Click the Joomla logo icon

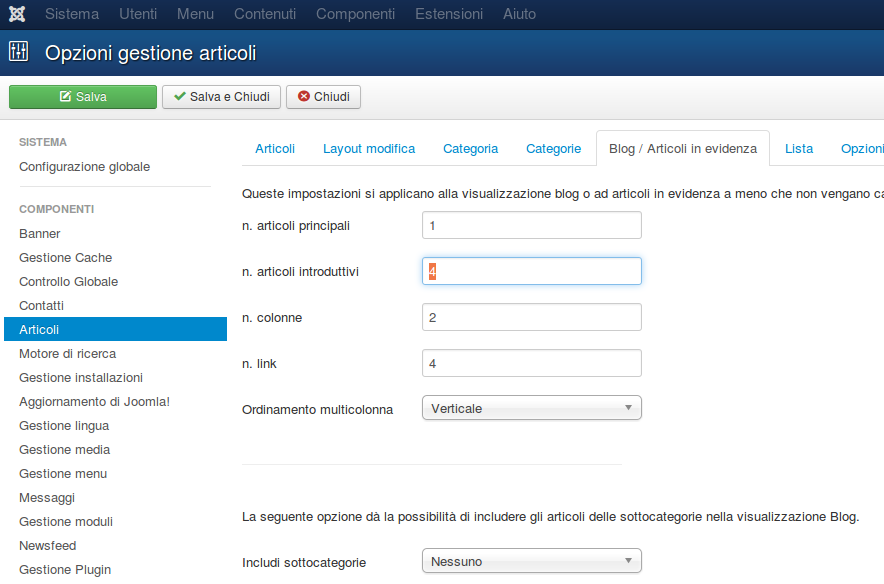pos(18,14)
